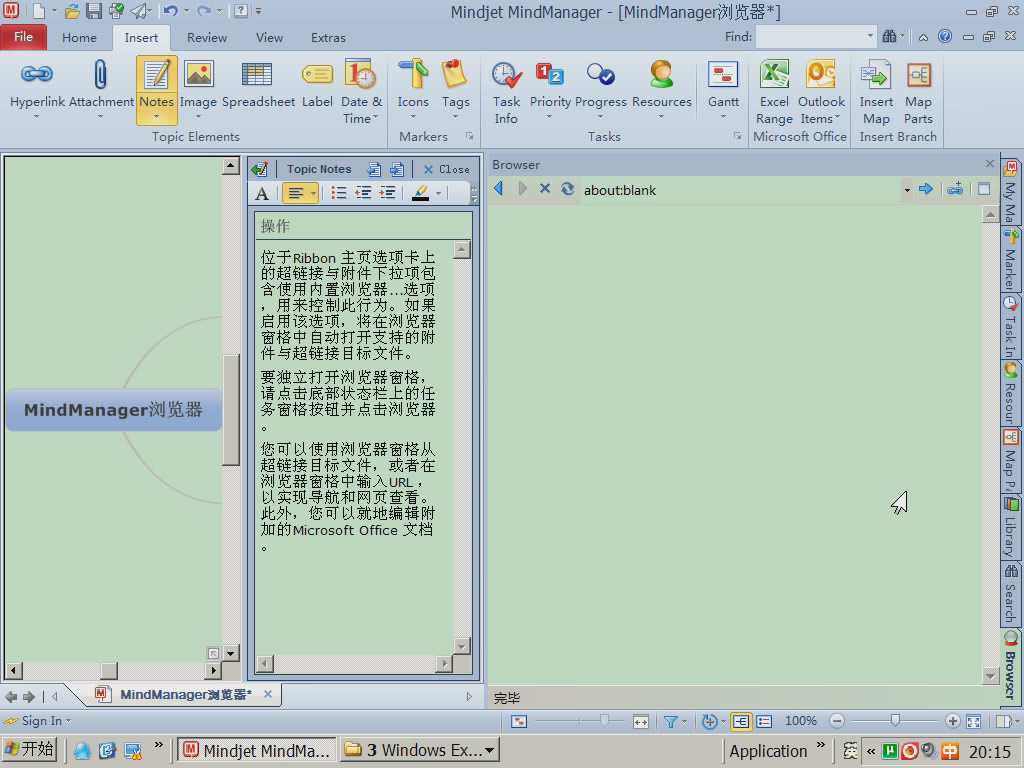Click the Mindjet MindManager taskbar button
This screenshot has width=1024, height=768.
[257, 750]
